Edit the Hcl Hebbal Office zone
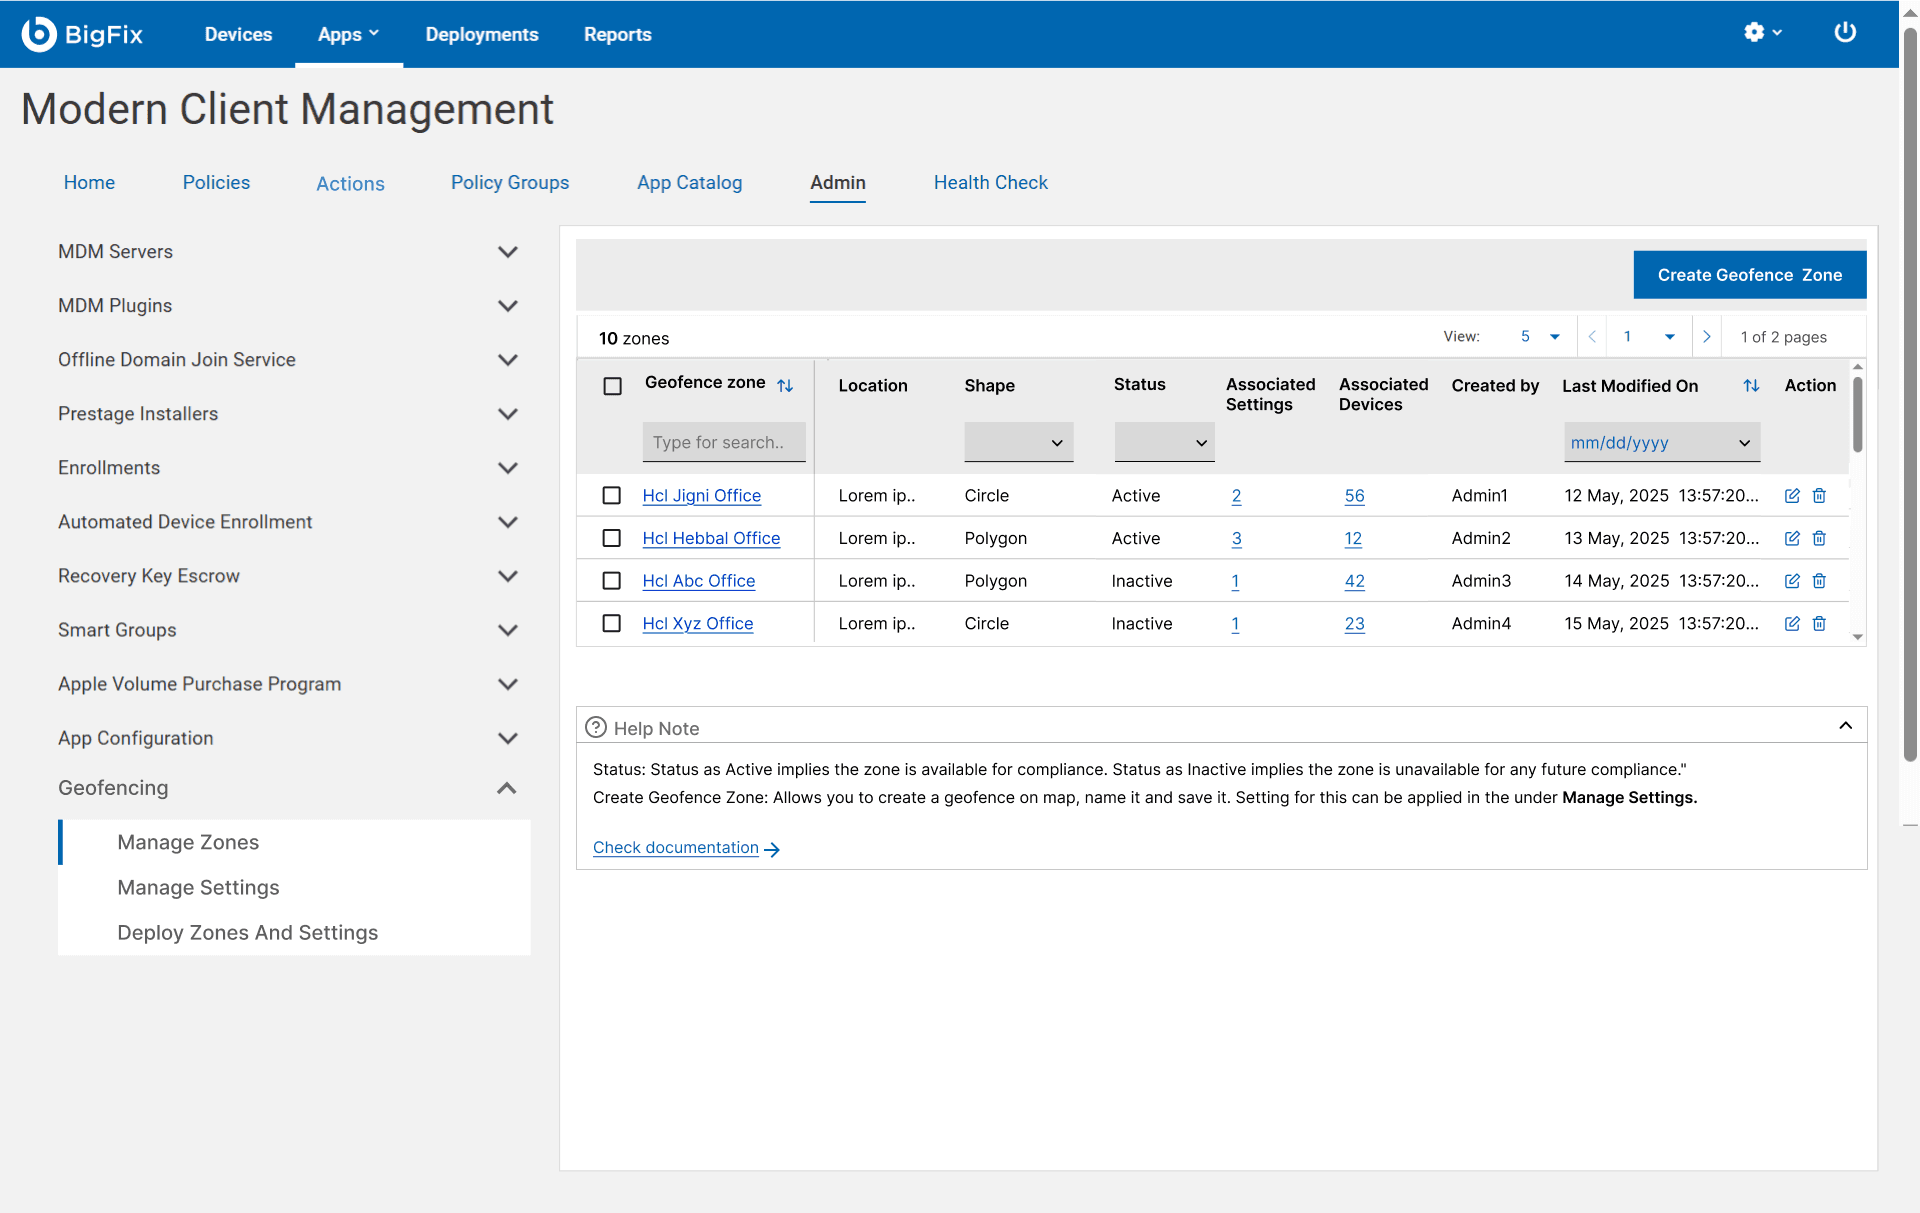The image size is (1920, 1213). click(1792, 538)
